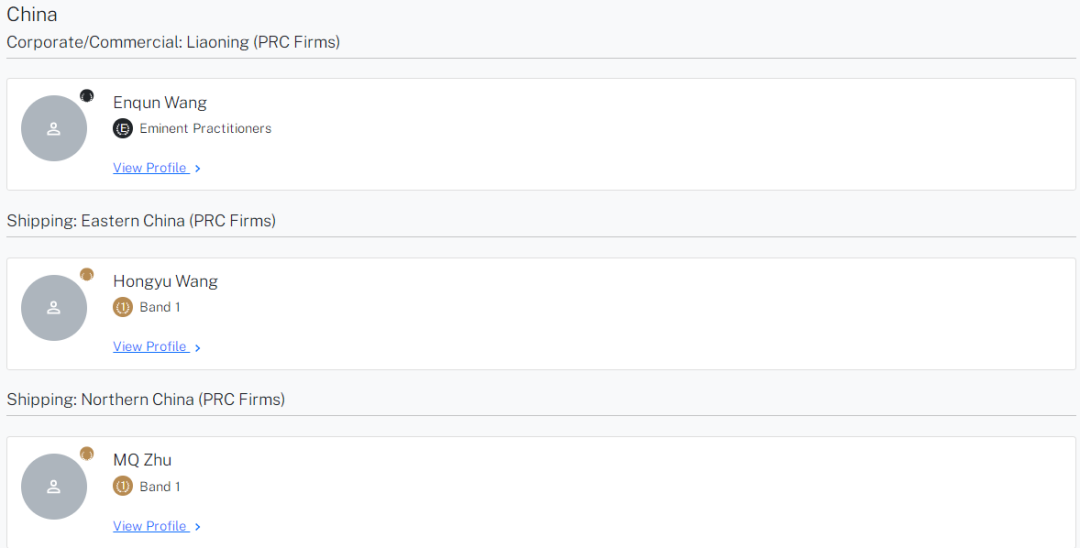Click the chevron beside Enqun Wang's View Profile
Image resolution: width=1080 pixels, height=548 pixels.
[198, 169]
